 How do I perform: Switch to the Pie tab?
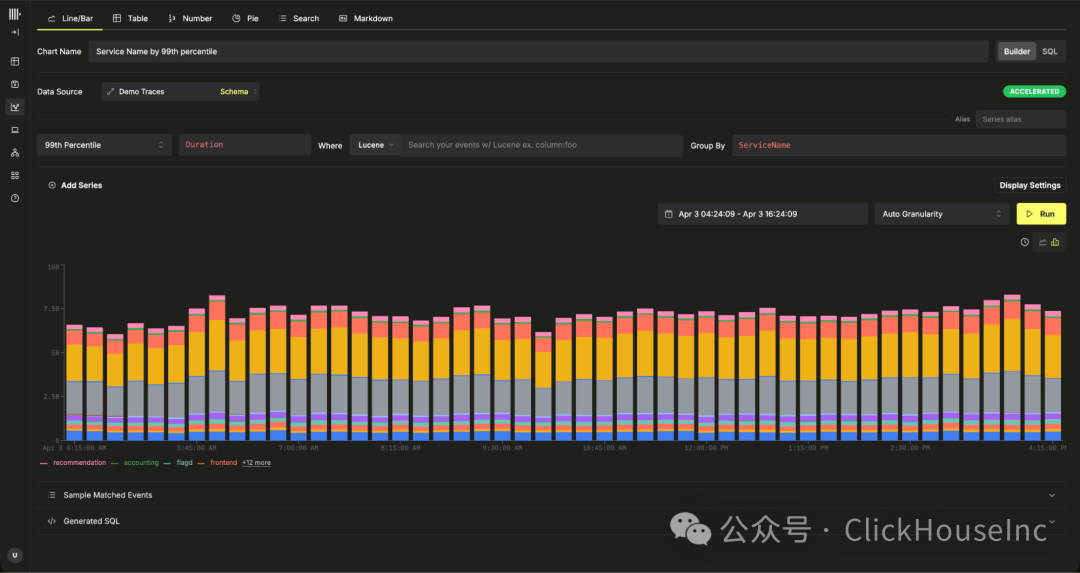(x=245, y=19)
